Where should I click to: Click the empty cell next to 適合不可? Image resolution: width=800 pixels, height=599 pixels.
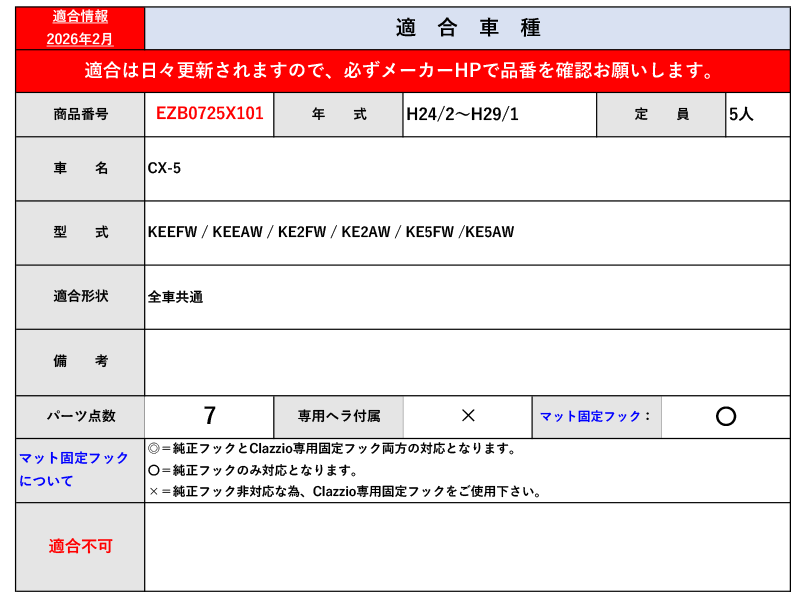[467, 546]
